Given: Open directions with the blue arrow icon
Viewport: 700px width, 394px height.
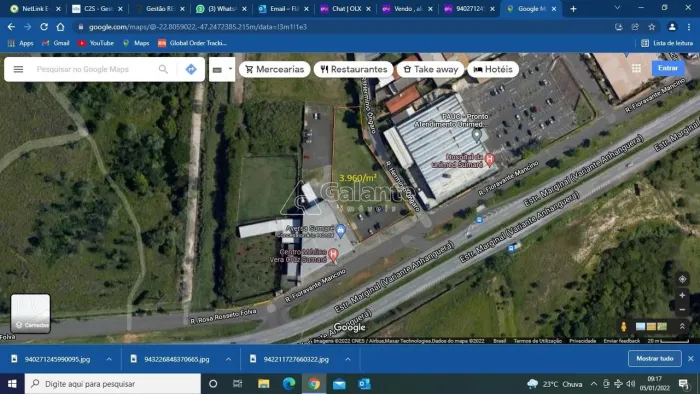Looking at the screenshot, I should [191, 69].
